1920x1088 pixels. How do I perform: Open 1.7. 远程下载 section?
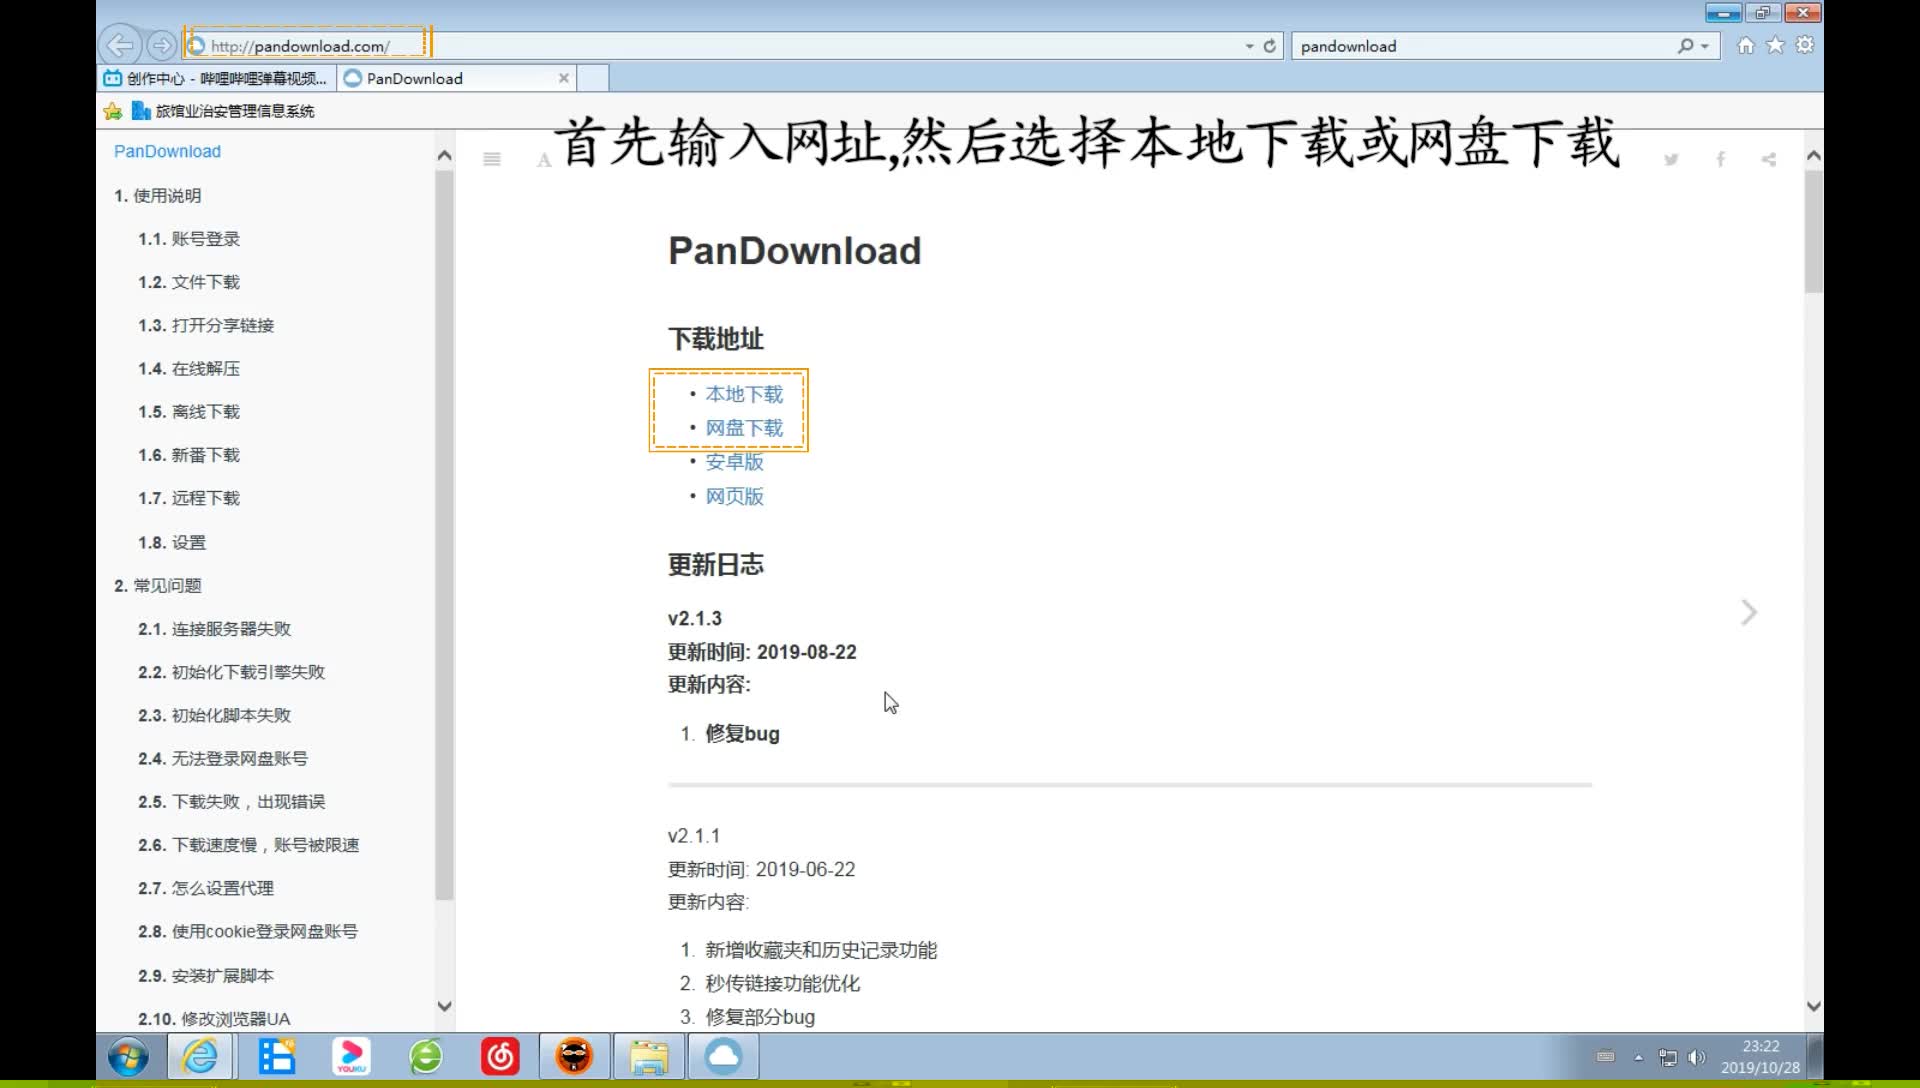click(189, 498)
